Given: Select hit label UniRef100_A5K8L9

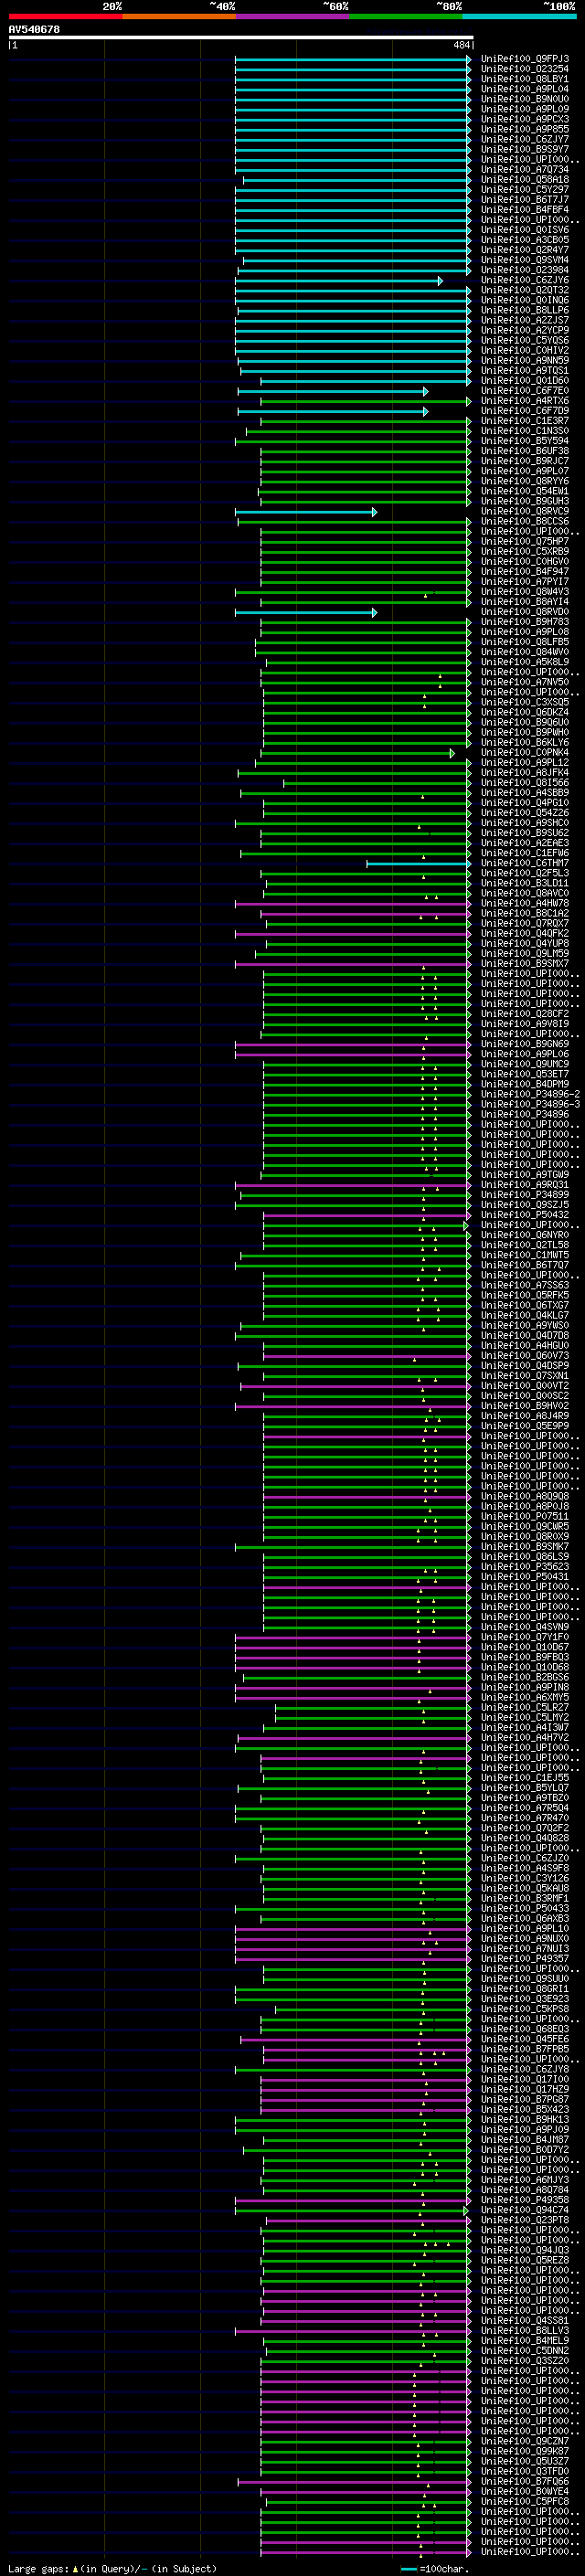Looking at the screenshot, I should coord(524,662).
